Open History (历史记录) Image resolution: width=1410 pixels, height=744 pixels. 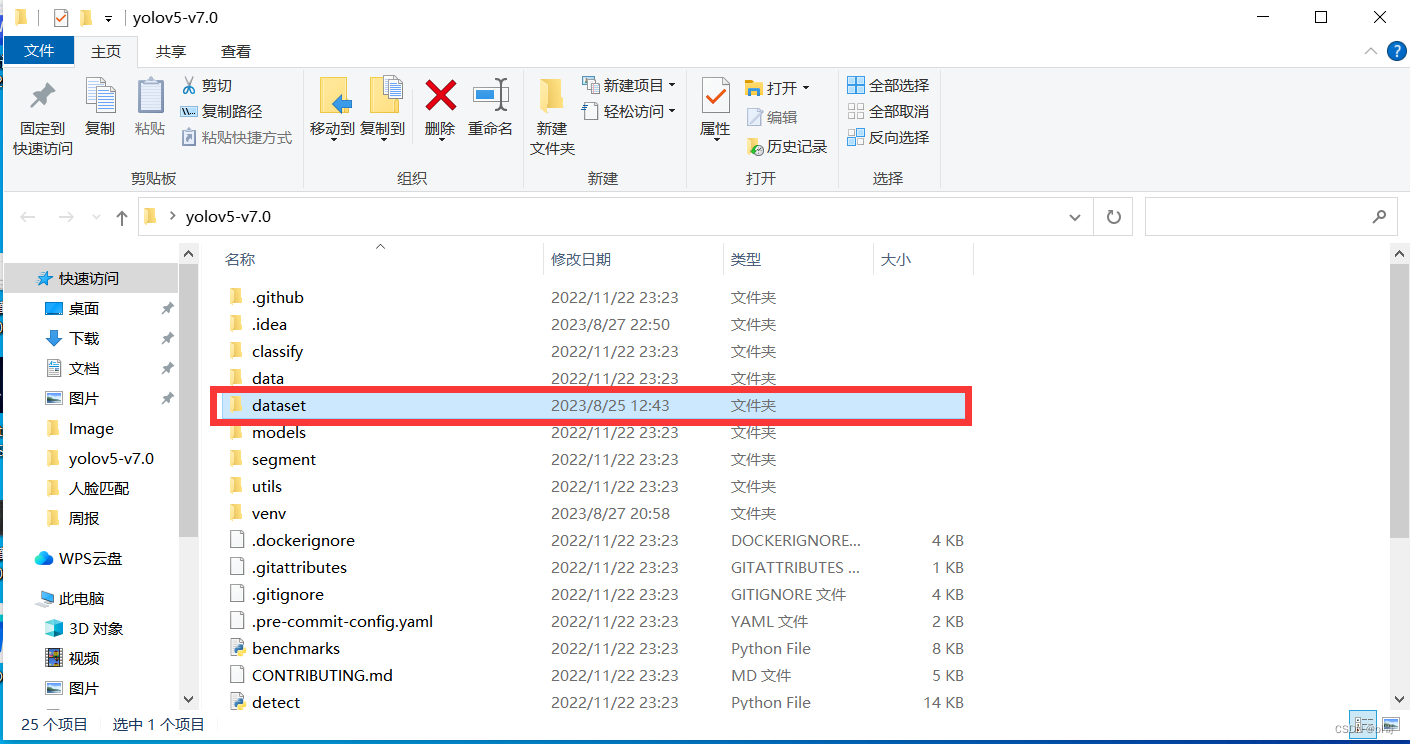[786, 146]
